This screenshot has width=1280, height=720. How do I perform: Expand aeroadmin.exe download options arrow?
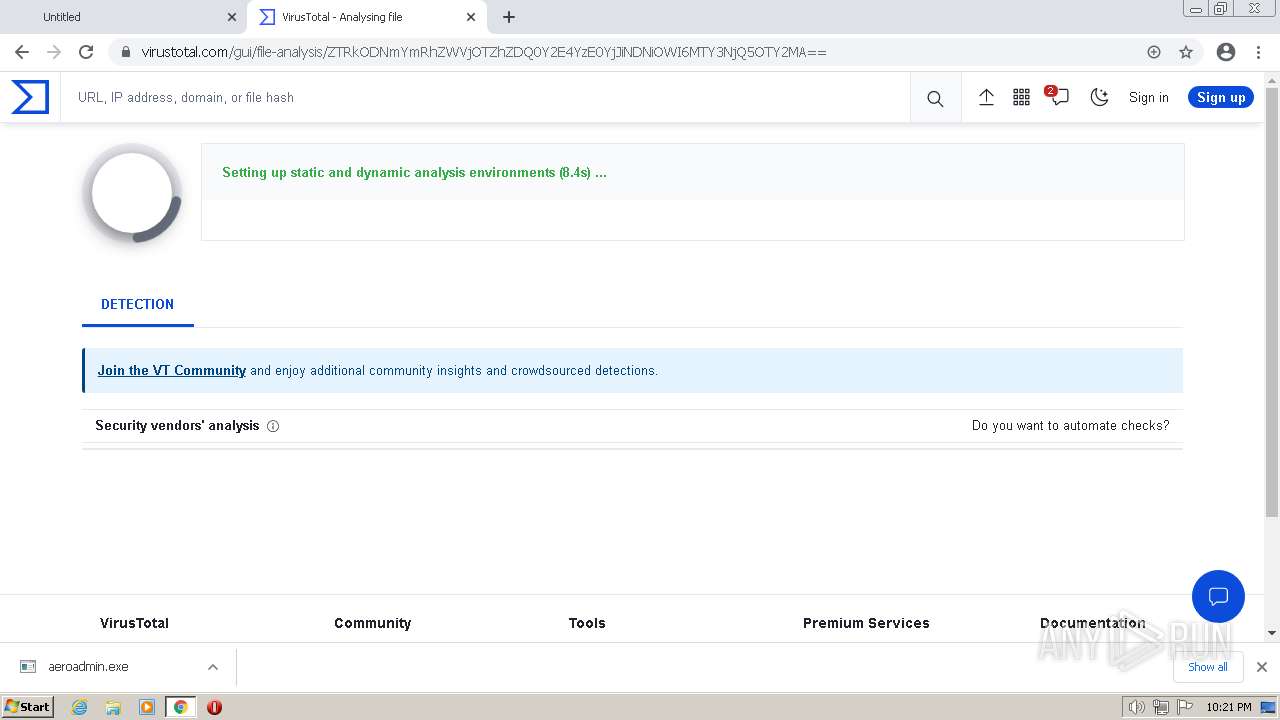[212, 667]
